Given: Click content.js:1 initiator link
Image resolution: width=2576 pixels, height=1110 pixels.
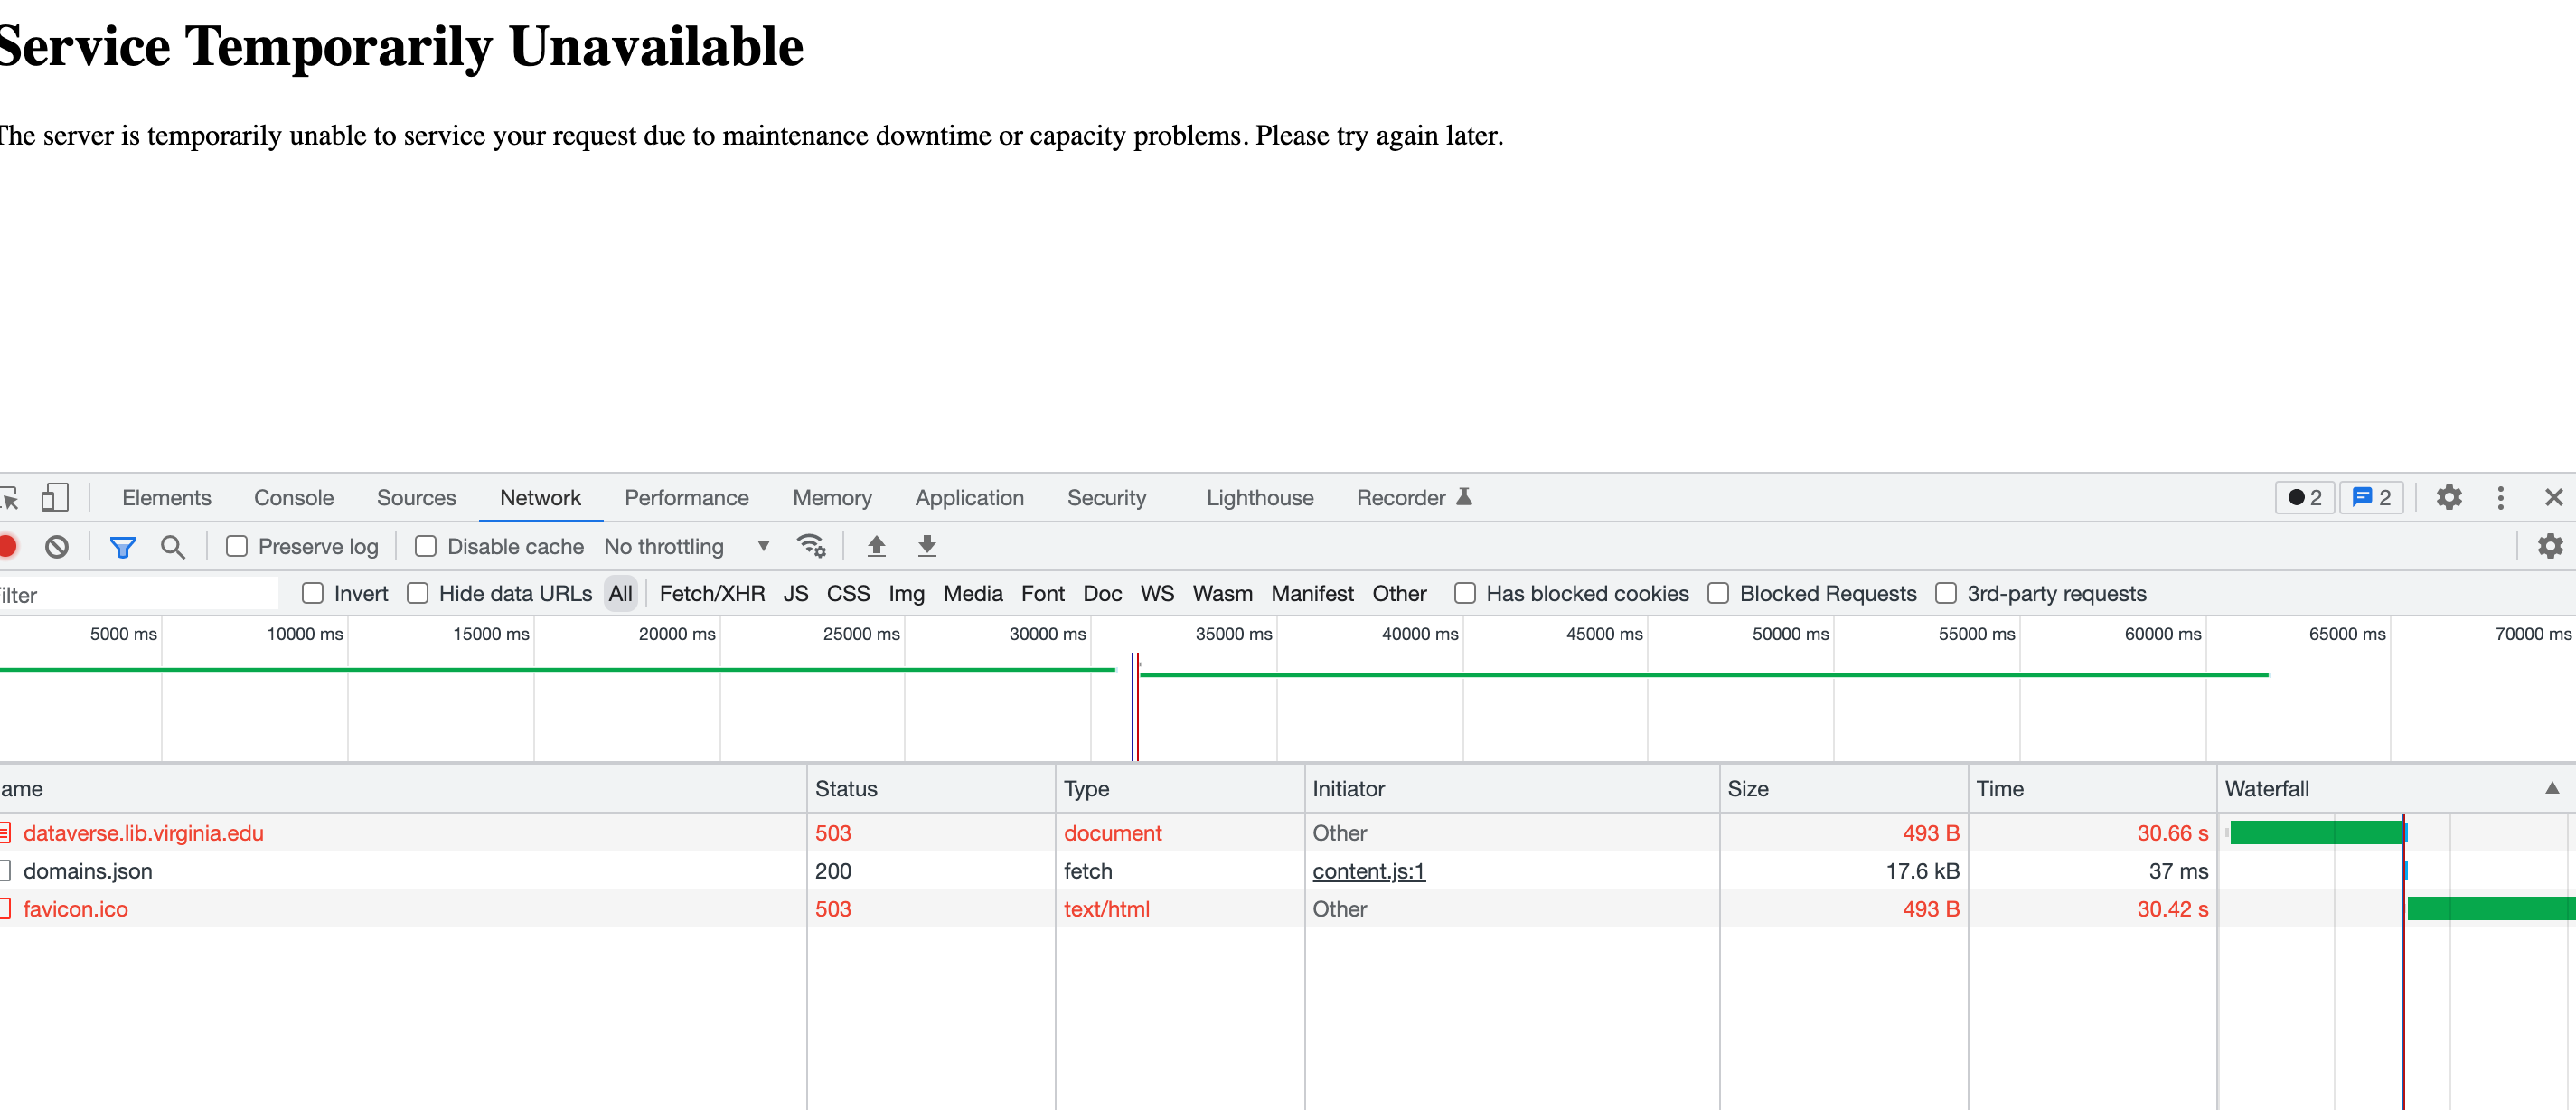Looking at the screenshot, I should [1368, 871].
